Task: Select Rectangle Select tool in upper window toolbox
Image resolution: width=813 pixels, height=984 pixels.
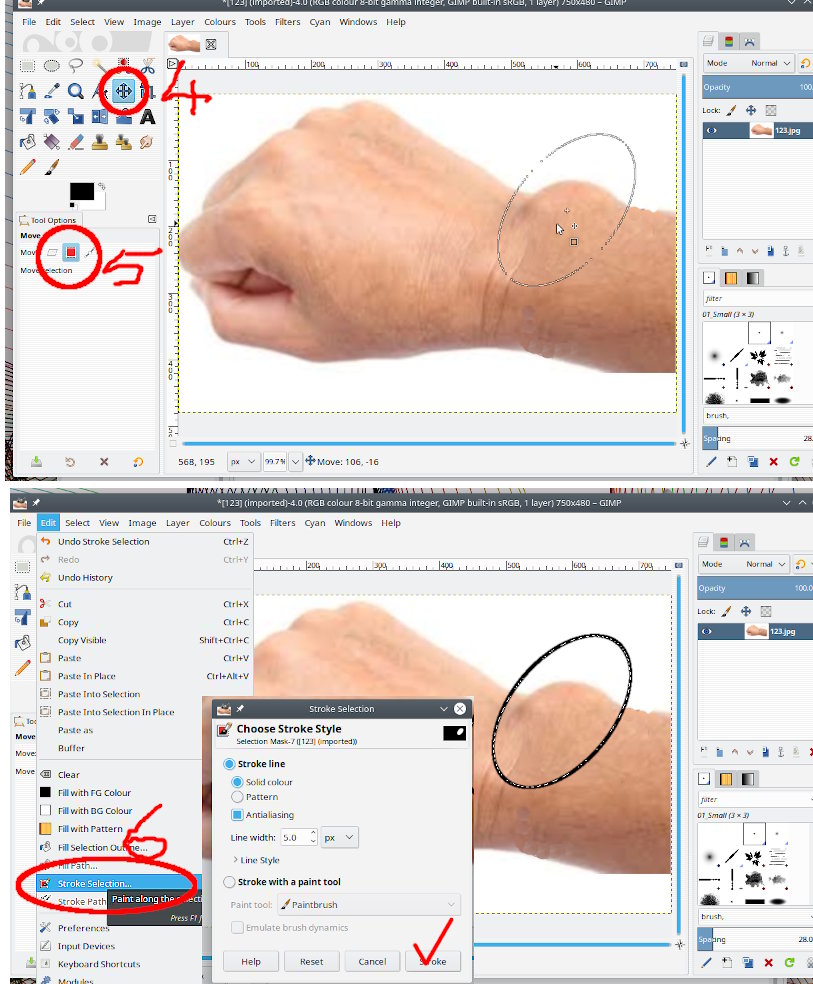Action: coord(27,66)
